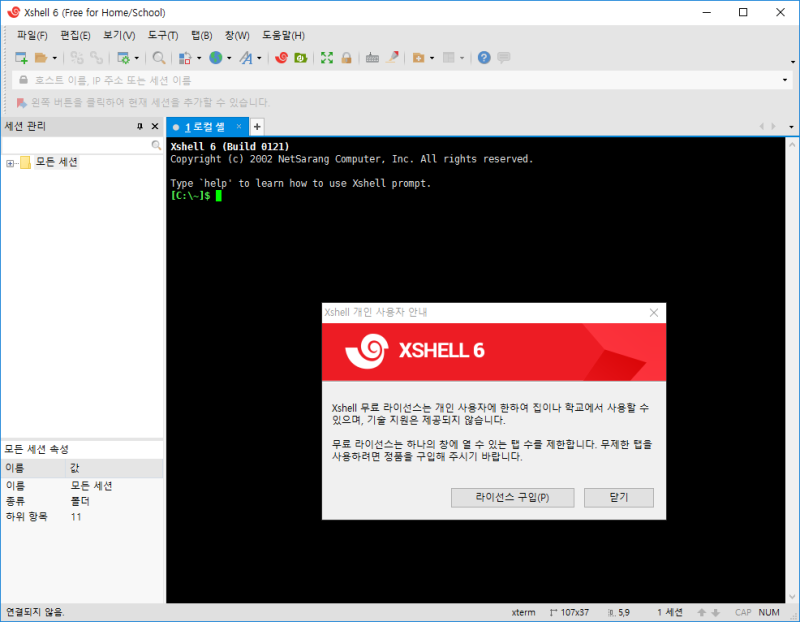
Task: Click the globe encoding icon
Action: 216,58
